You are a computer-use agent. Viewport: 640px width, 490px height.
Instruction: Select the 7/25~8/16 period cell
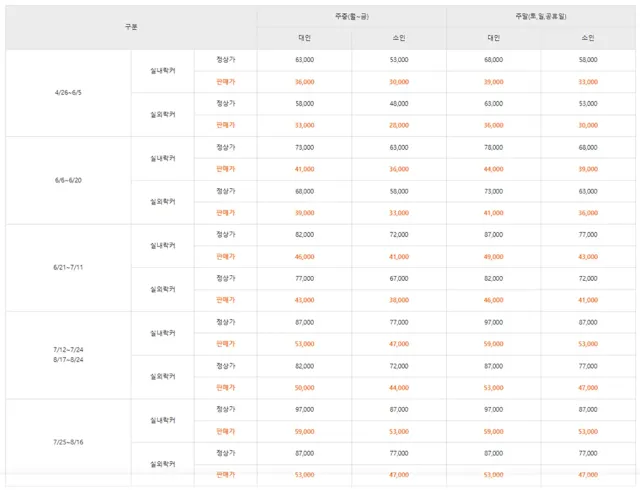(x=68, y=442)
